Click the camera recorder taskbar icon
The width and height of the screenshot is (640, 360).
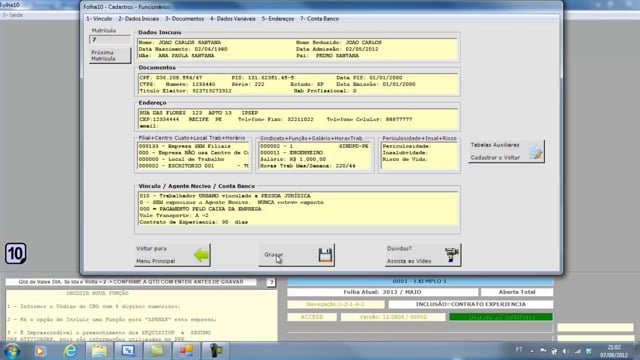[x=215, y=351]
